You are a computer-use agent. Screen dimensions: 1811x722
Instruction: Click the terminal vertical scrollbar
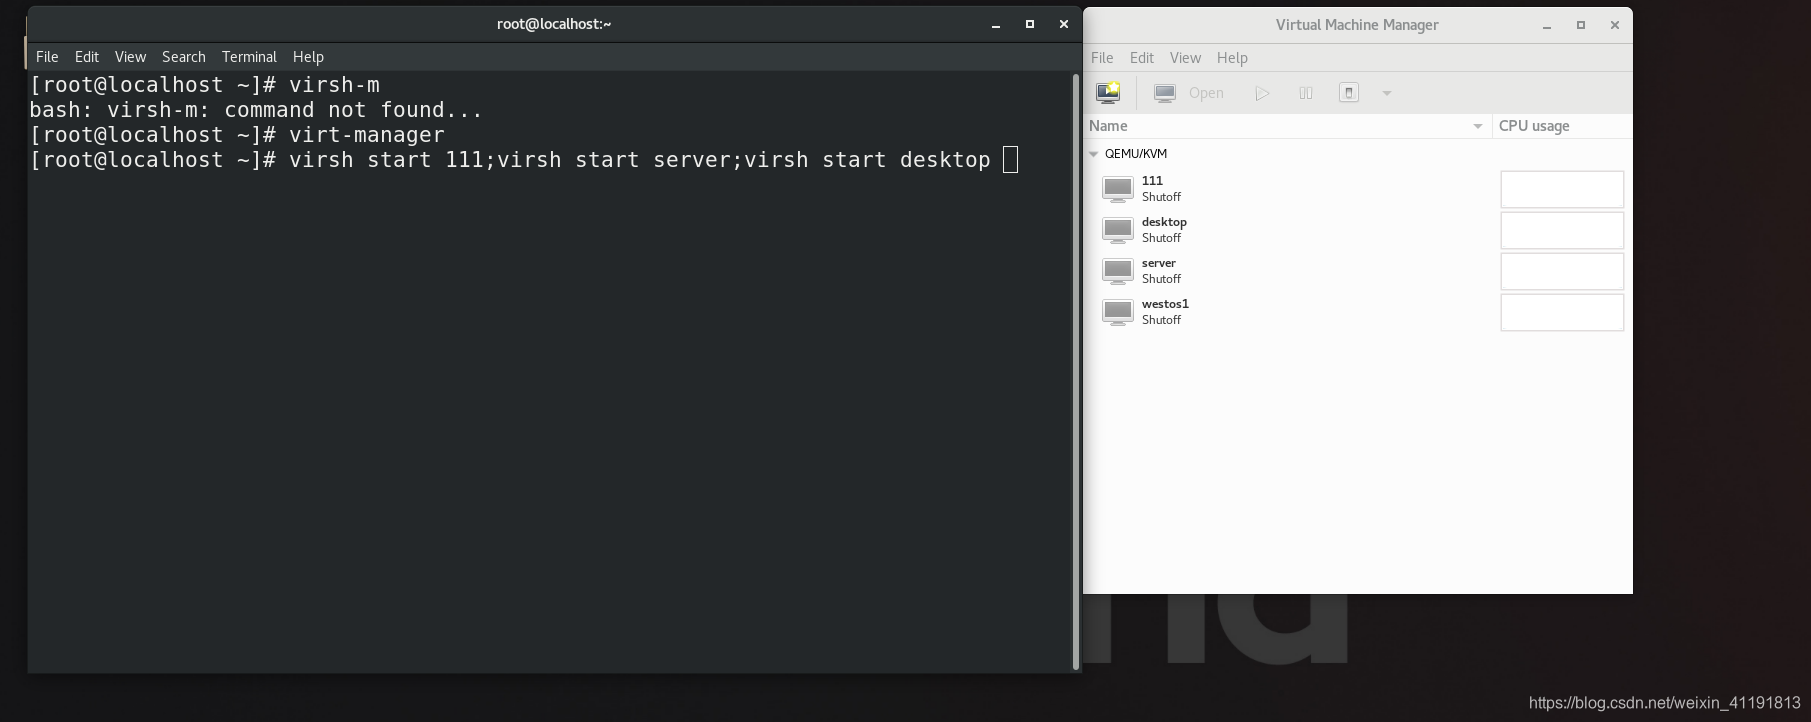click(x=1076, y=371)
